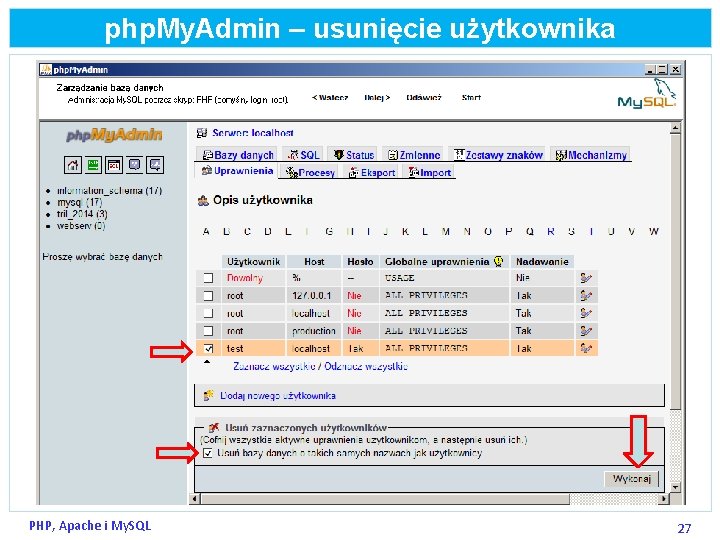This screenshot has height=540, width=720.
Task: Click the phpMyAdmin logo in the sidebar
Action: [114, 135]
